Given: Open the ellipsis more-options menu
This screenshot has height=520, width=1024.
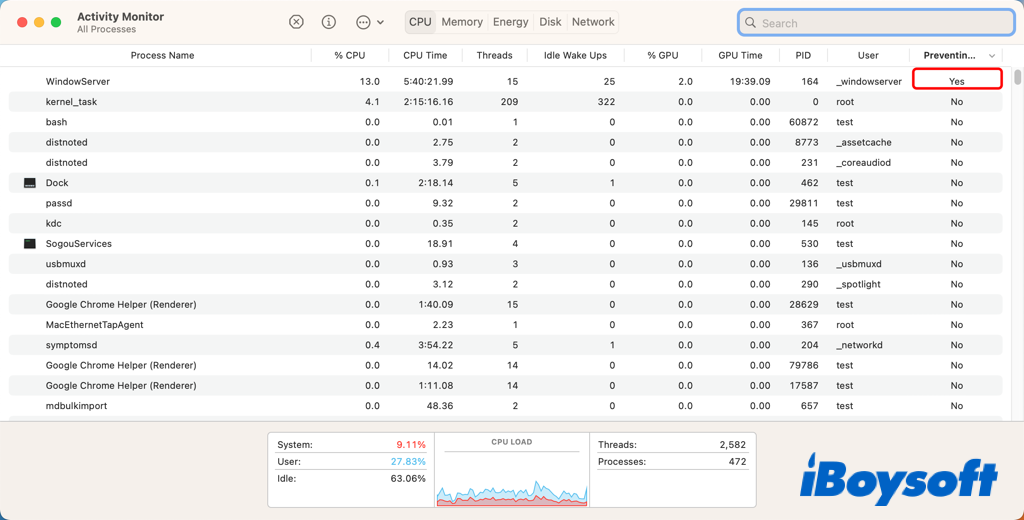Looking at the screenshot, I should (x=363, y=22).
